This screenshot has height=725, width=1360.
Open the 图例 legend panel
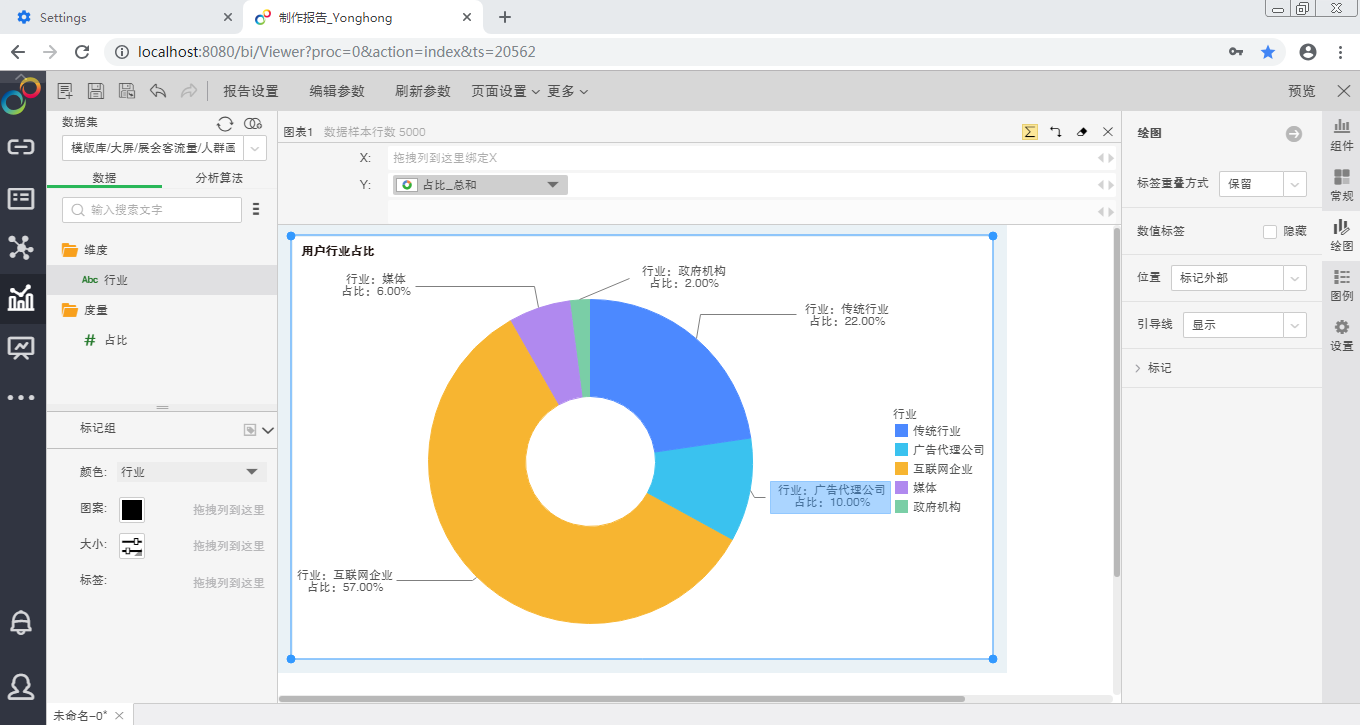1342,284
